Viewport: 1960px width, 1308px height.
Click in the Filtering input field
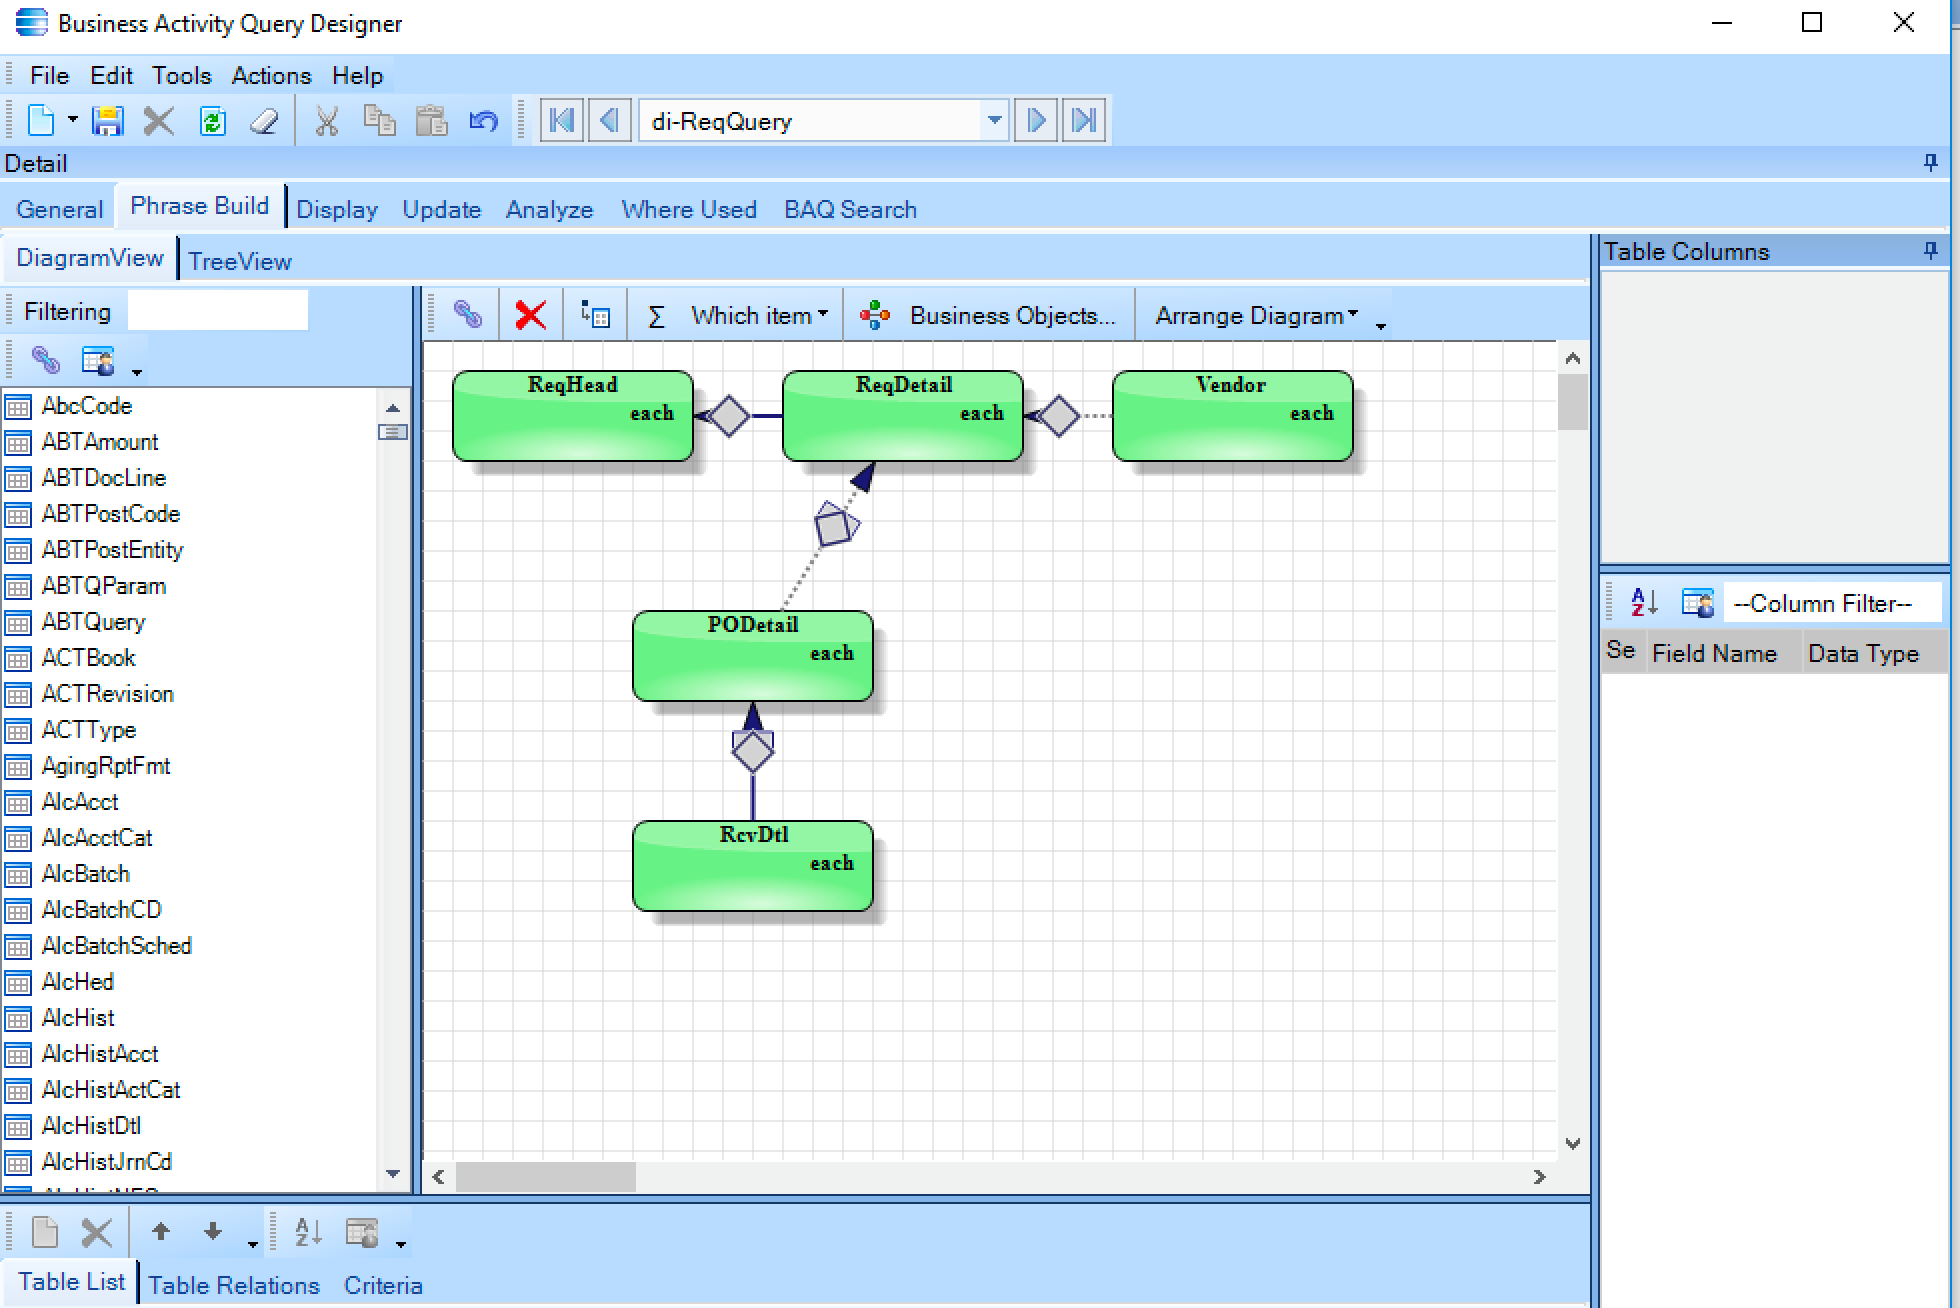tap(218, 311)
